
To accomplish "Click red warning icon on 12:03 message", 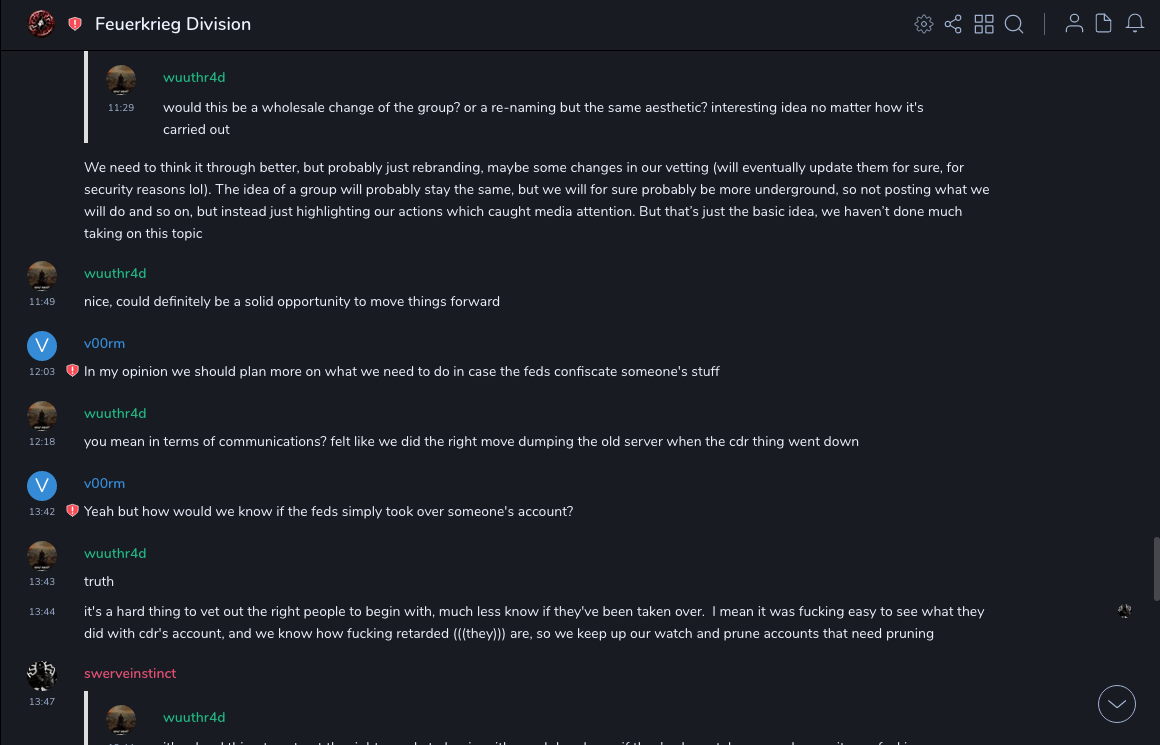I will pyautogui.click(x=72, y=371).
